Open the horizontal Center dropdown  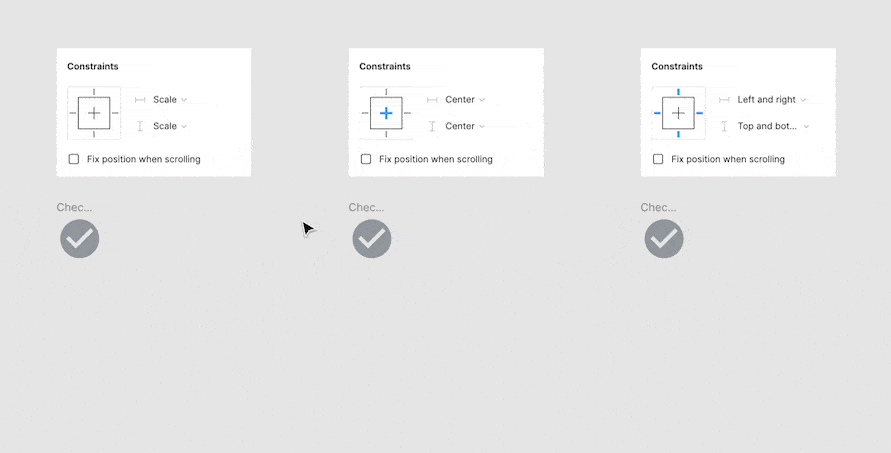pyautogui.click(x=465, y=99)
